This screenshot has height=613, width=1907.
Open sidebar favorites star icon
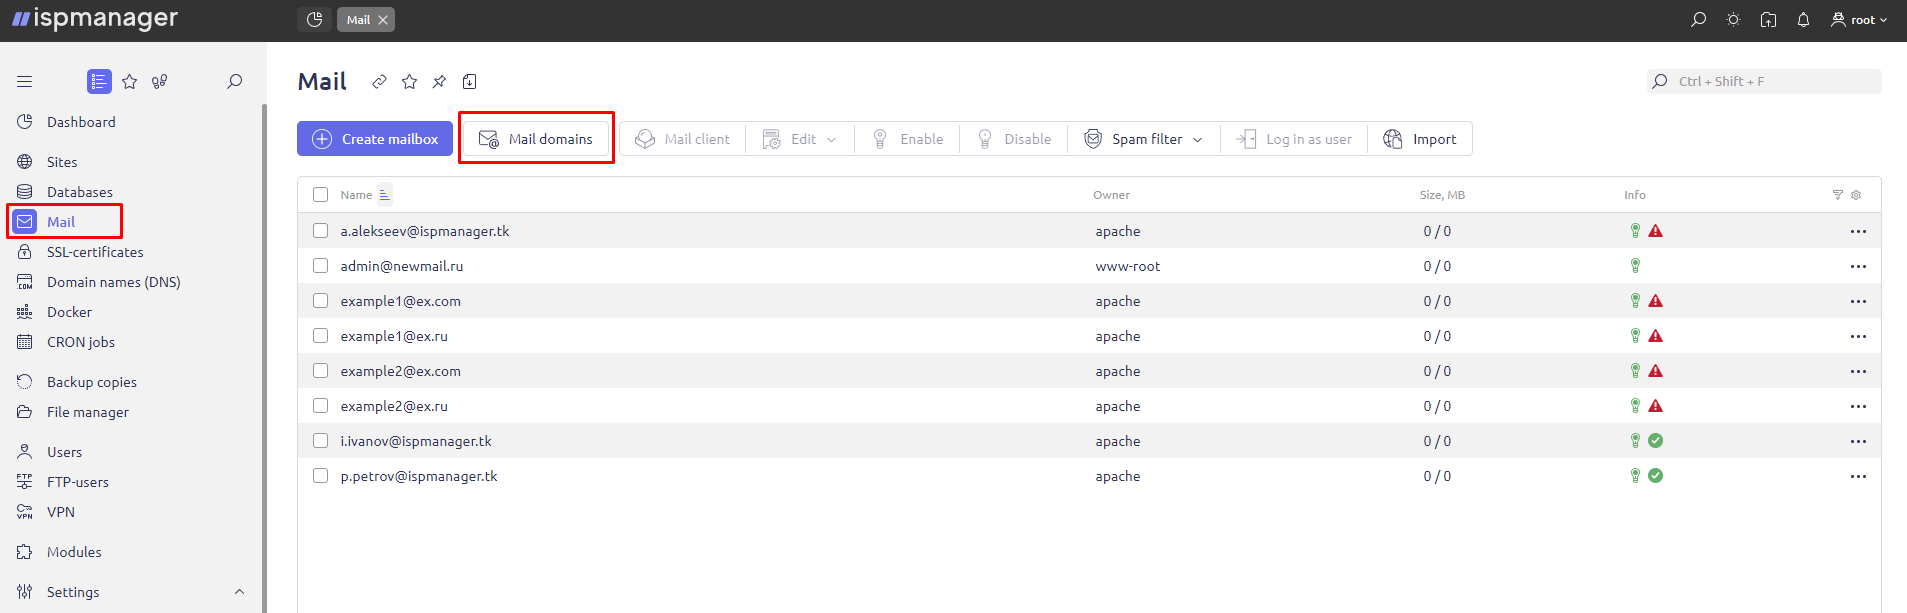[x=130, y=81]
